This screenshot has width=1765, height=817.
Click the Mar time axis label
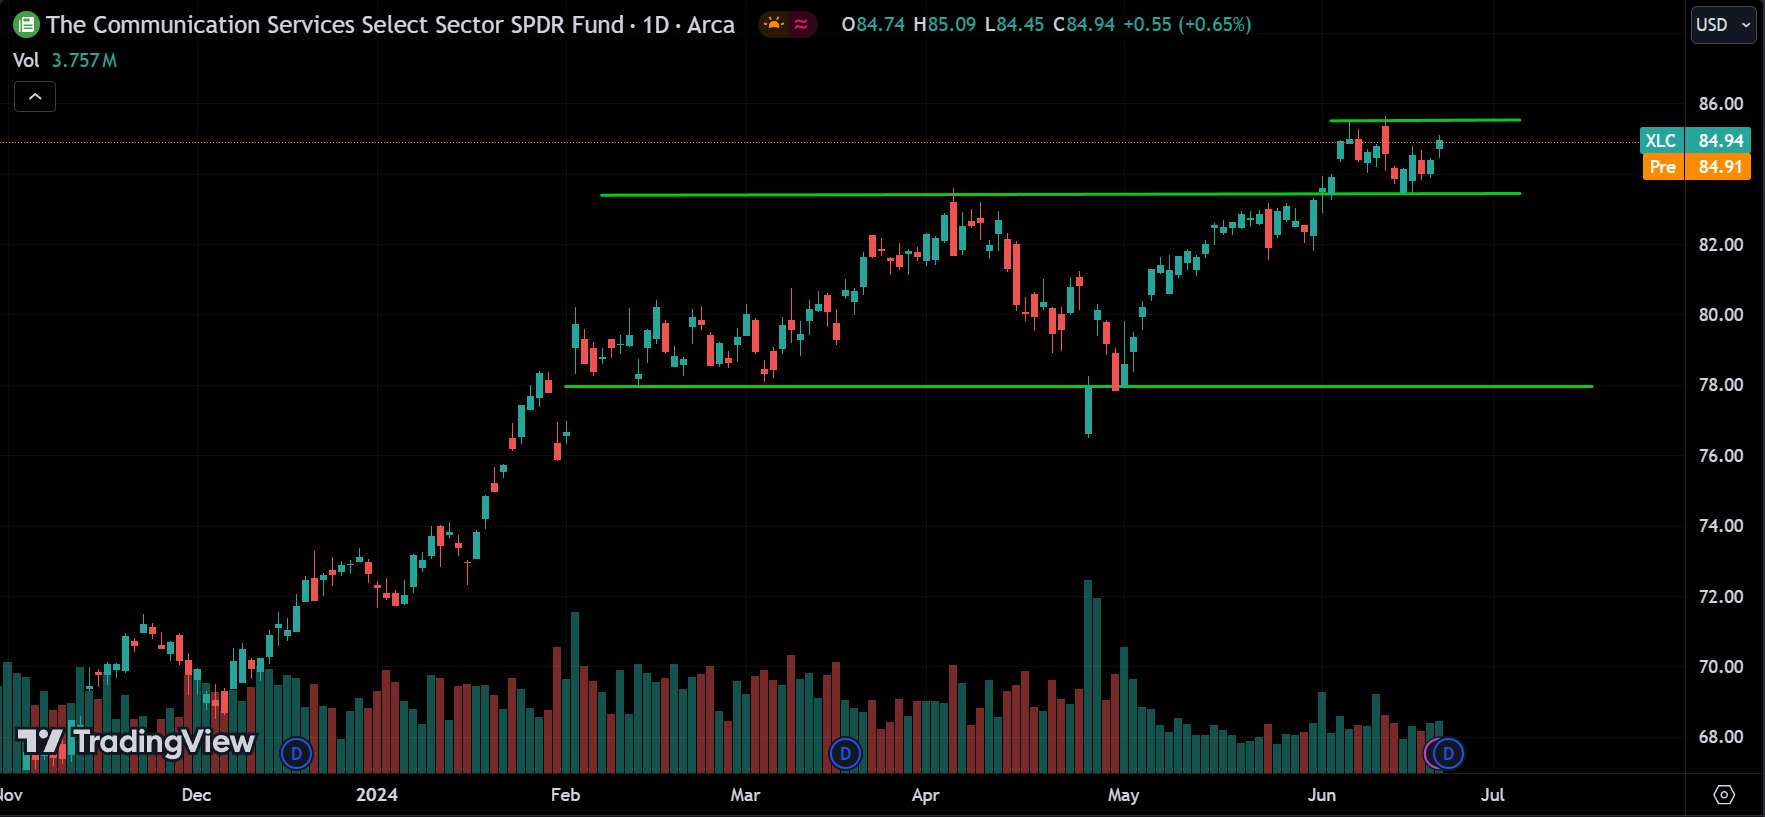coord(745,795)
